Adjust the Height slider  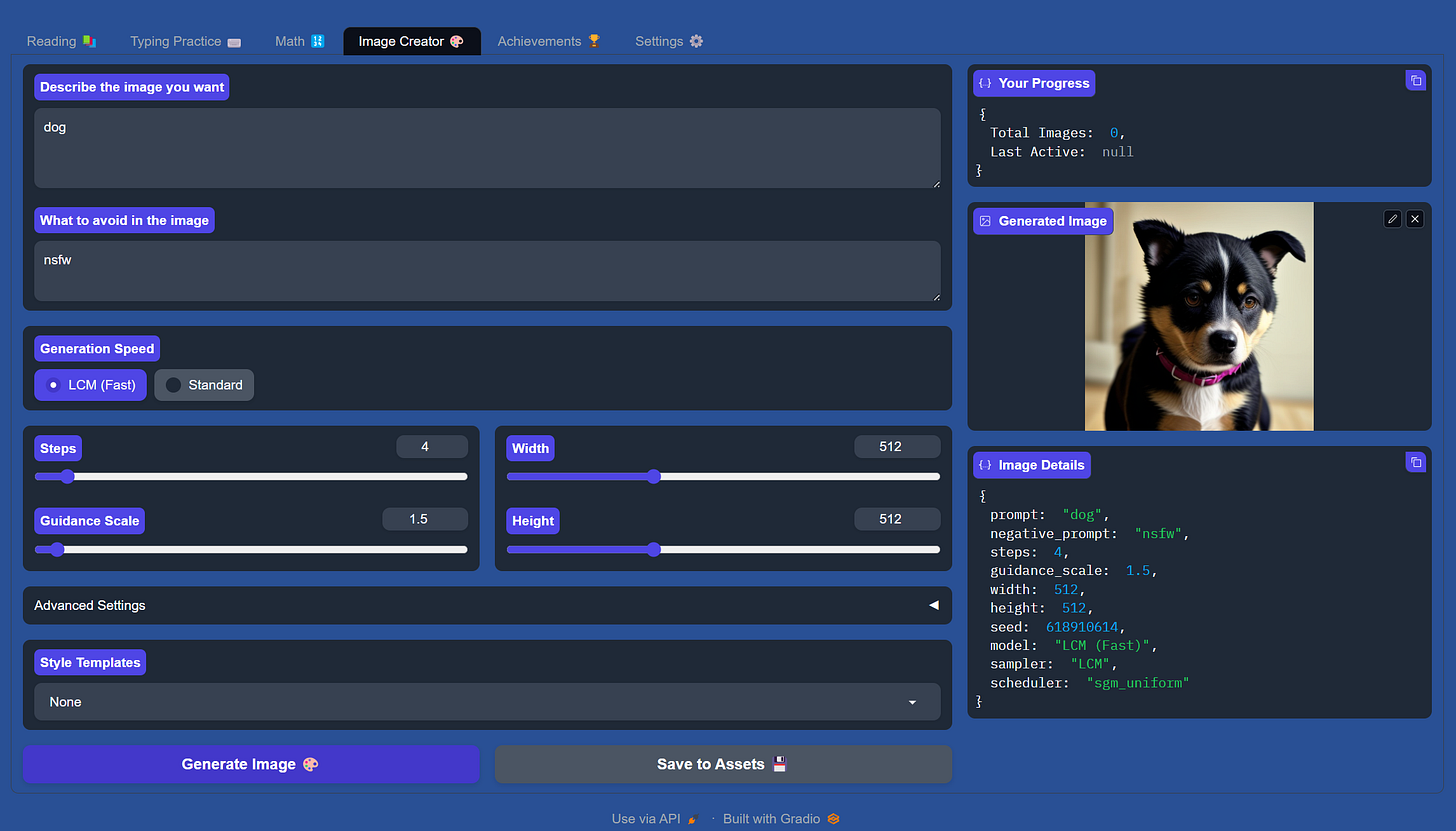(x=723, y=549)
